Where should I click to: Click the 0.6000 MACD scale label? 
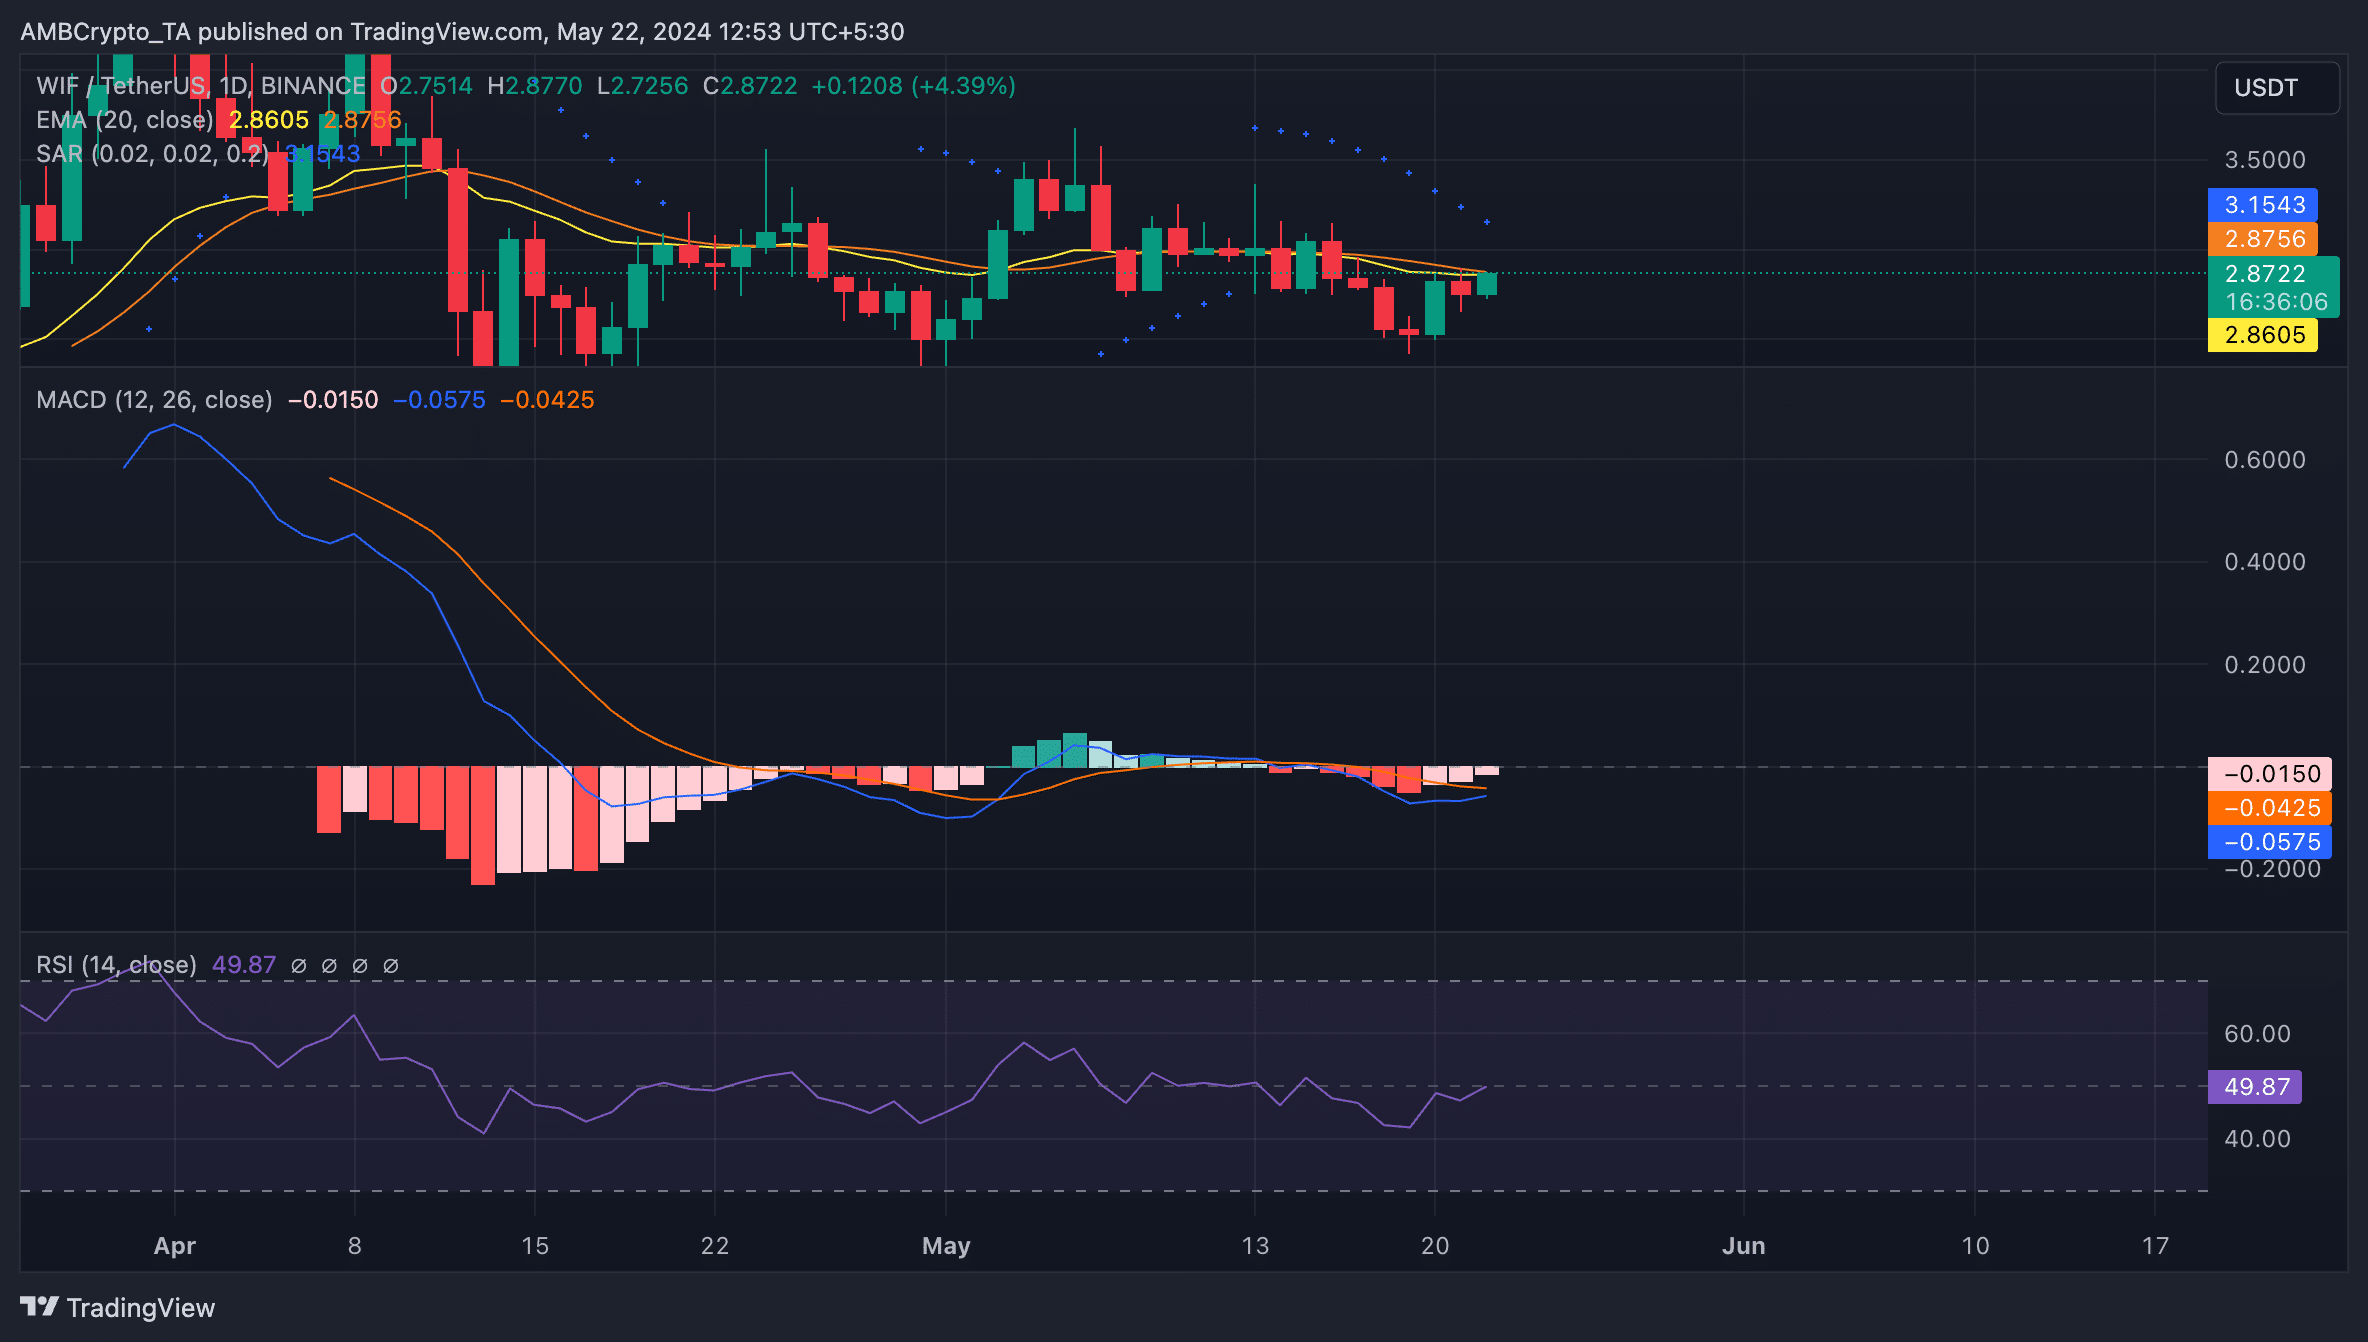pos(2265,460)
